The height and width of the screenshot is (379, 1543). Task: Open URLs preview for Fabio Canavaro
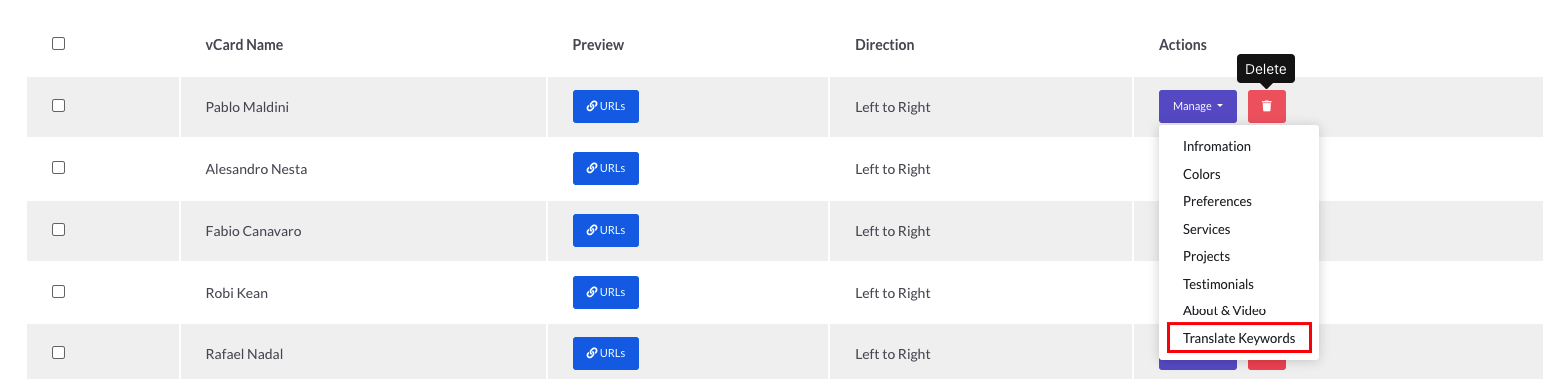pos(605,230)
